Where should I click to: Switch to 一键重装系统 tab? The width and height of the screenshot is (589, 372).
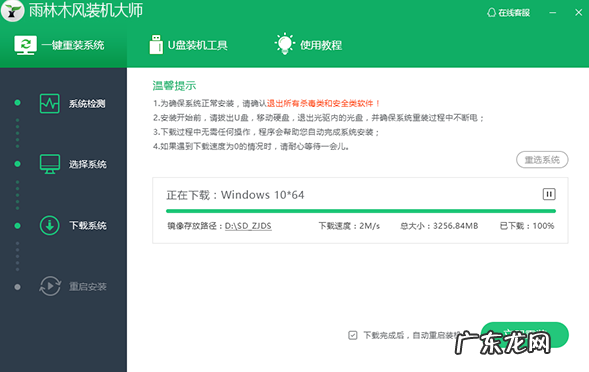coord(63,45)
